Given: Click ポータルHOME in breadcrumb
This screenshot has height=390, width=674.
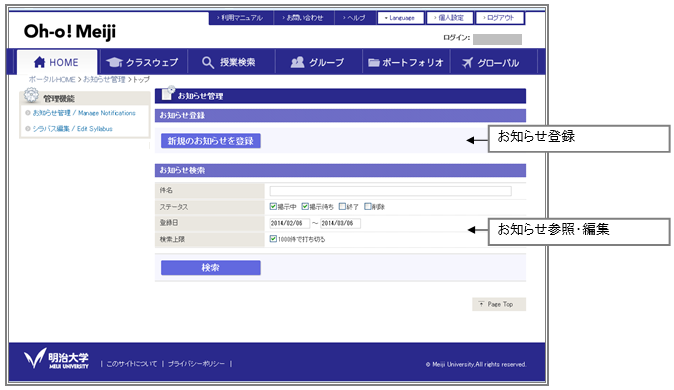Looking at the screenshot, I should [x=52, y=80].
